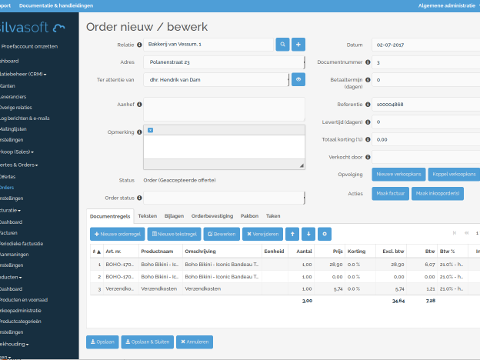Image resolution: width=480 pixels, height=360 pixels.
Task: Switch to the Orderbevestiging tab
Action: point(212,216)
